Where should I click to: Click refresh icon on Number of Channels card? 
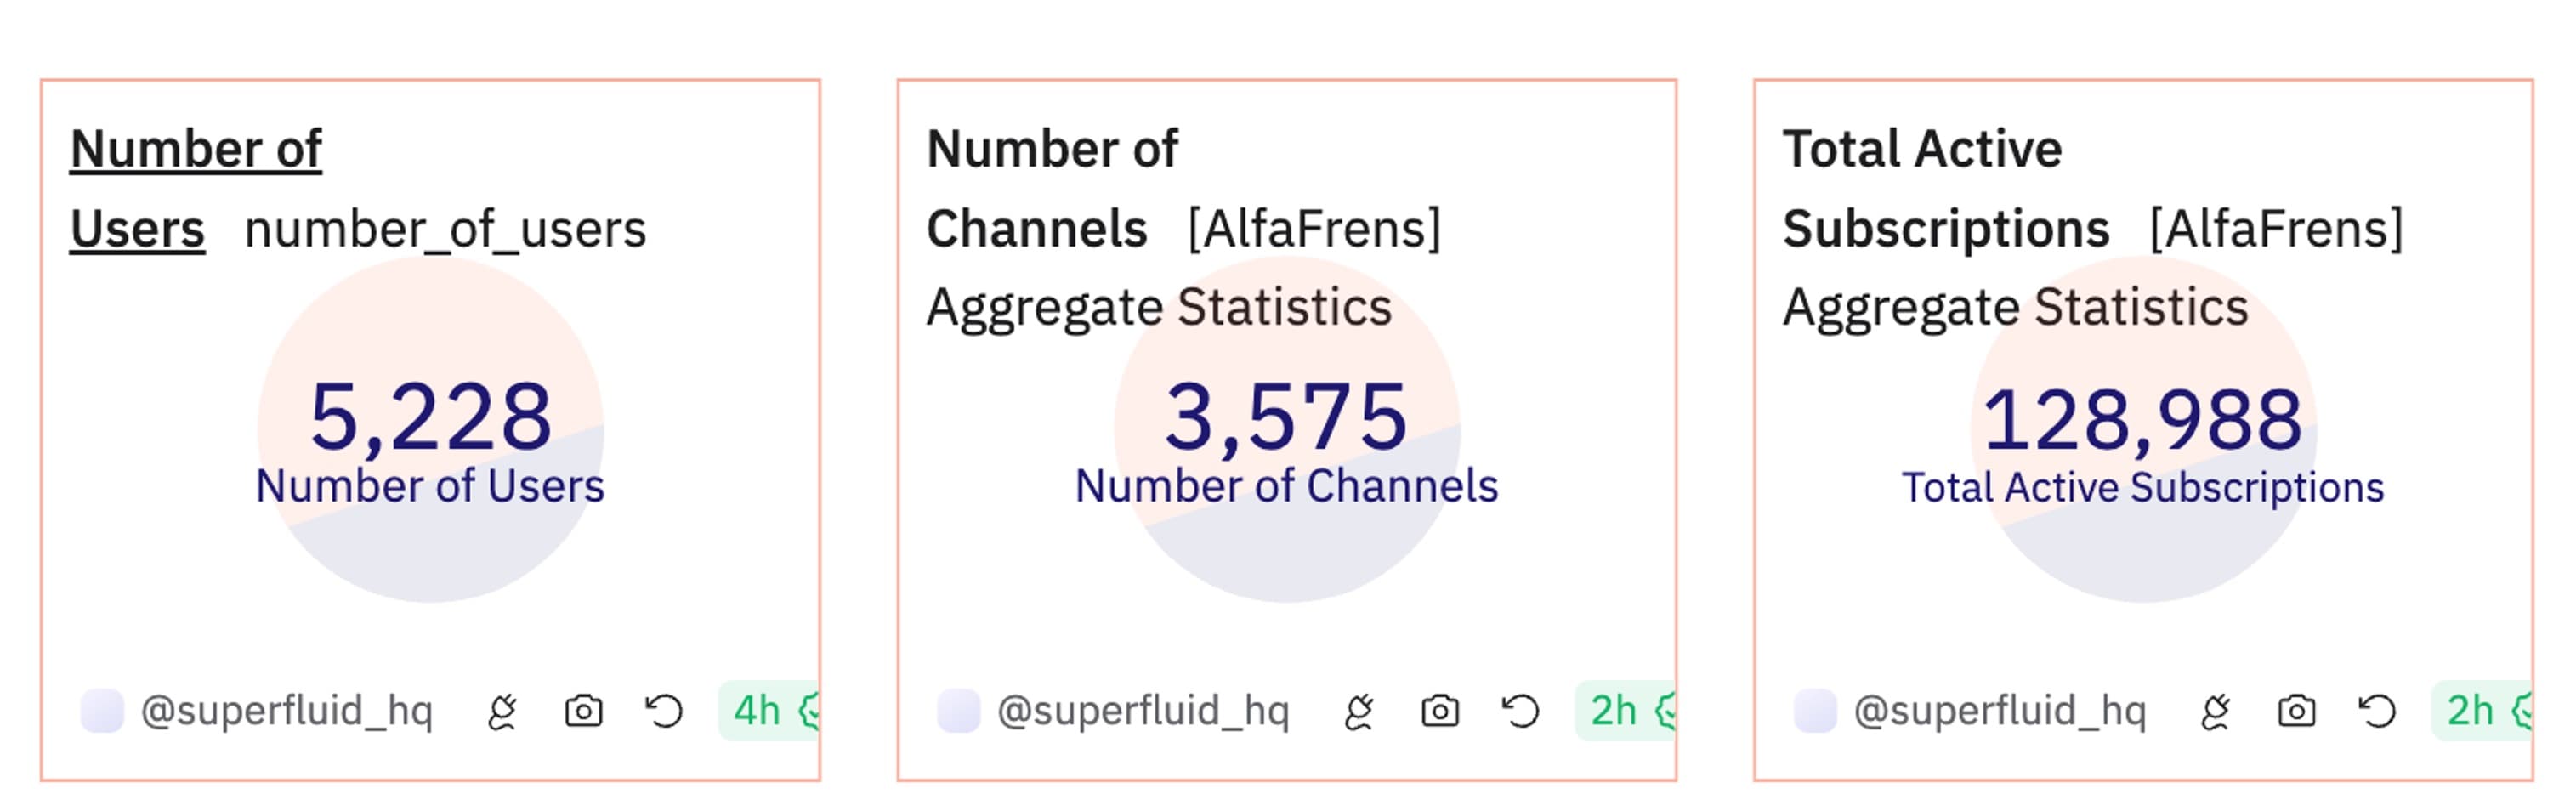click(1521, 711)
